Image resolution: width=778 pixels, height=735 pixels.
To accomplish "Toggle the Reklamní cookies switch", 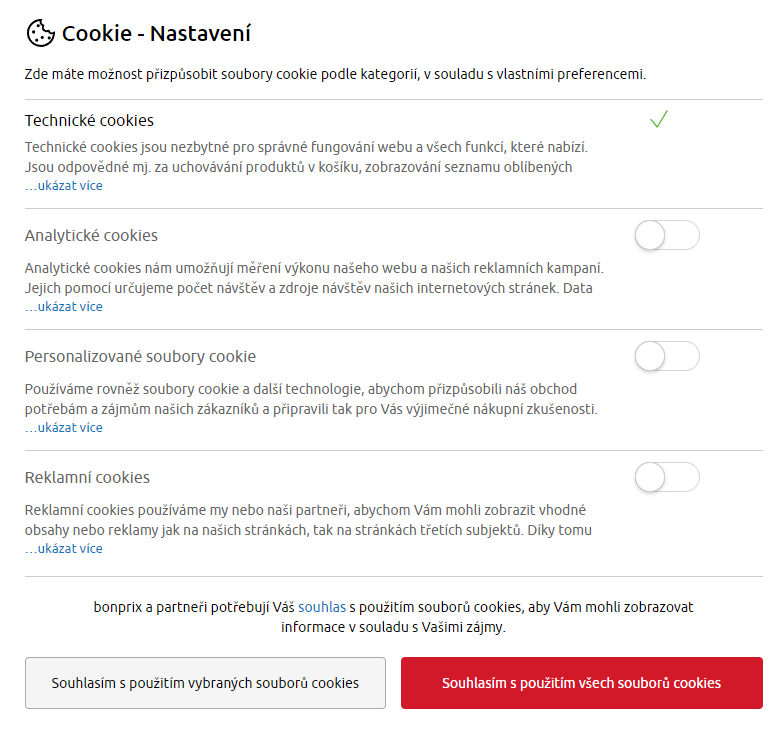I will point(667,477).
